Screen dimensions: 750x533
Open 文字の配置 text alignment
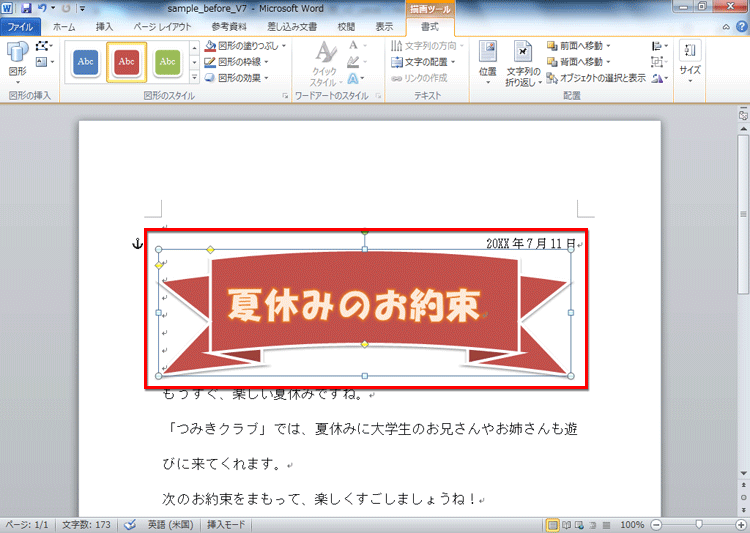pyautogui.click(x=423, y=62)
